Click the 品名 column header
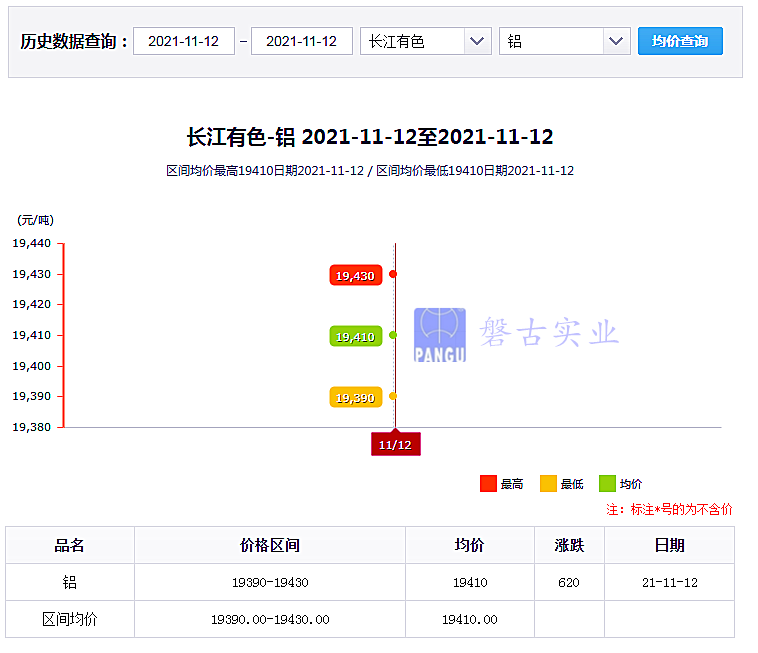Viewport: 758px width, 653px height. pos(70,545)
